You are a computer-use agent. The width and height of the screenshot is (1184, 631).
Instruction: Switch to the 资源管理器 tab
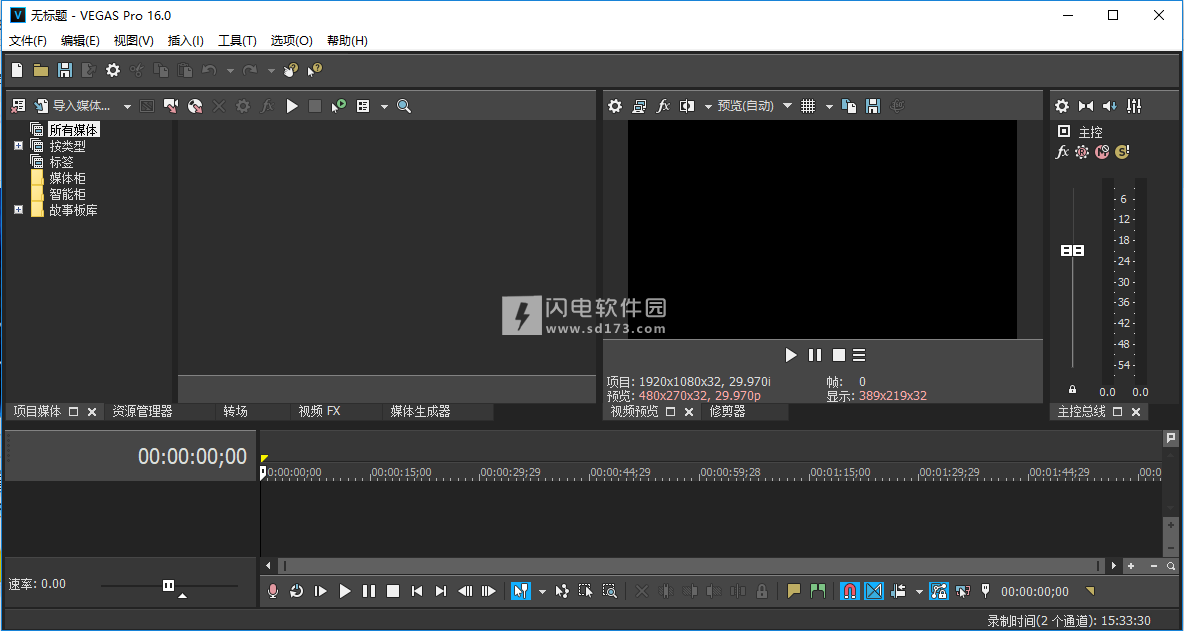point(143,411)
